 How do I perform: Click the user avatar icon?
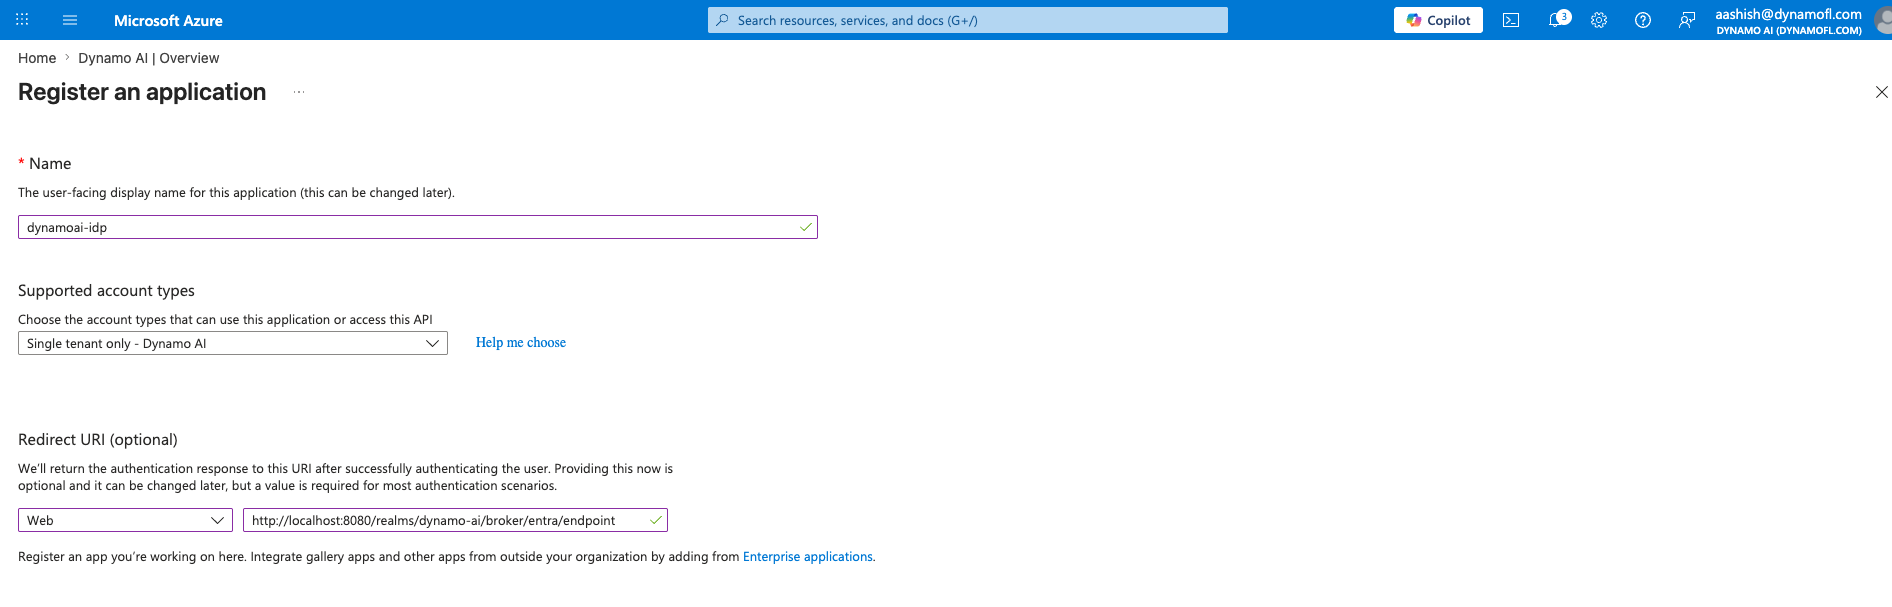click(1883, 20)
